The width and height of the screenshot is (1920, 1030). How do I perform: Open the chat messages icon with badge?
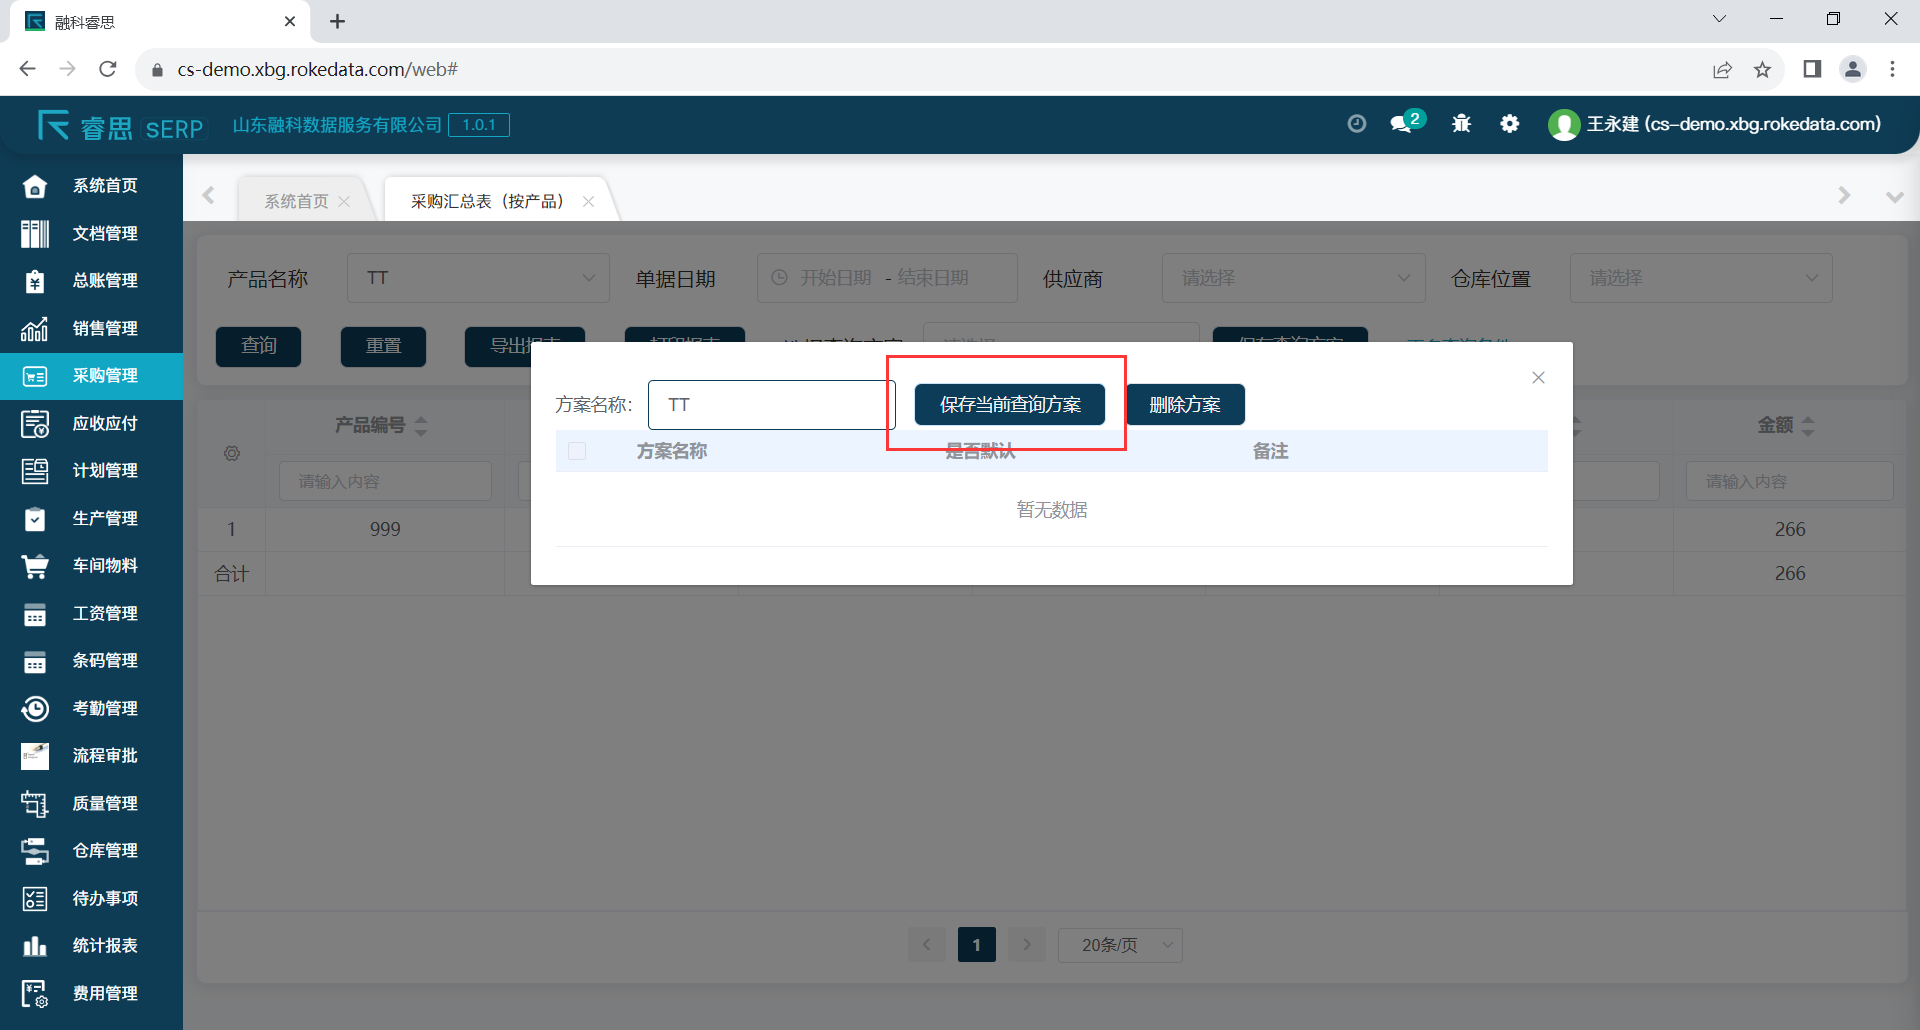click(x=1402, y=124)
